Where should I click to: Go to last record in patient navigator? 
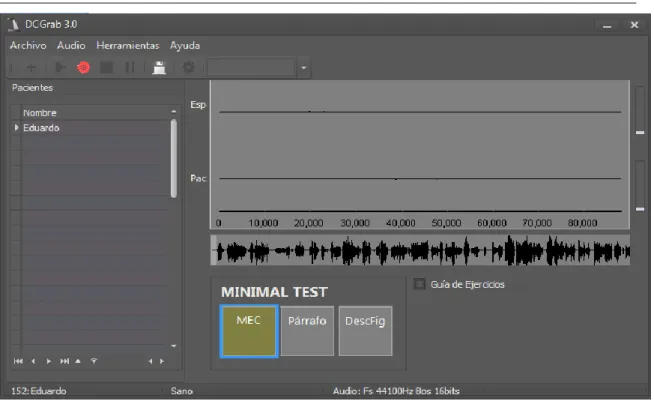(x=65, y=361)
